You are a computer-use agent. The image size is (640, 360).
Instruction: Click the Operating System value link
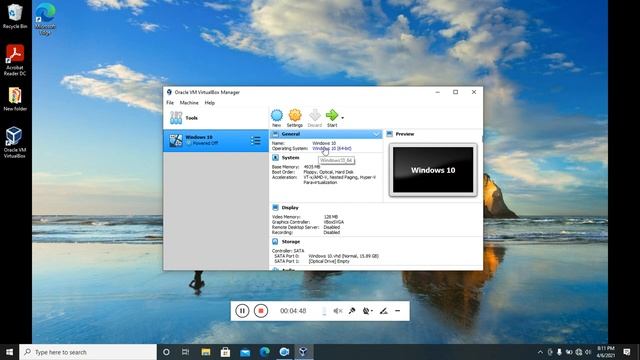pos(332,149)
